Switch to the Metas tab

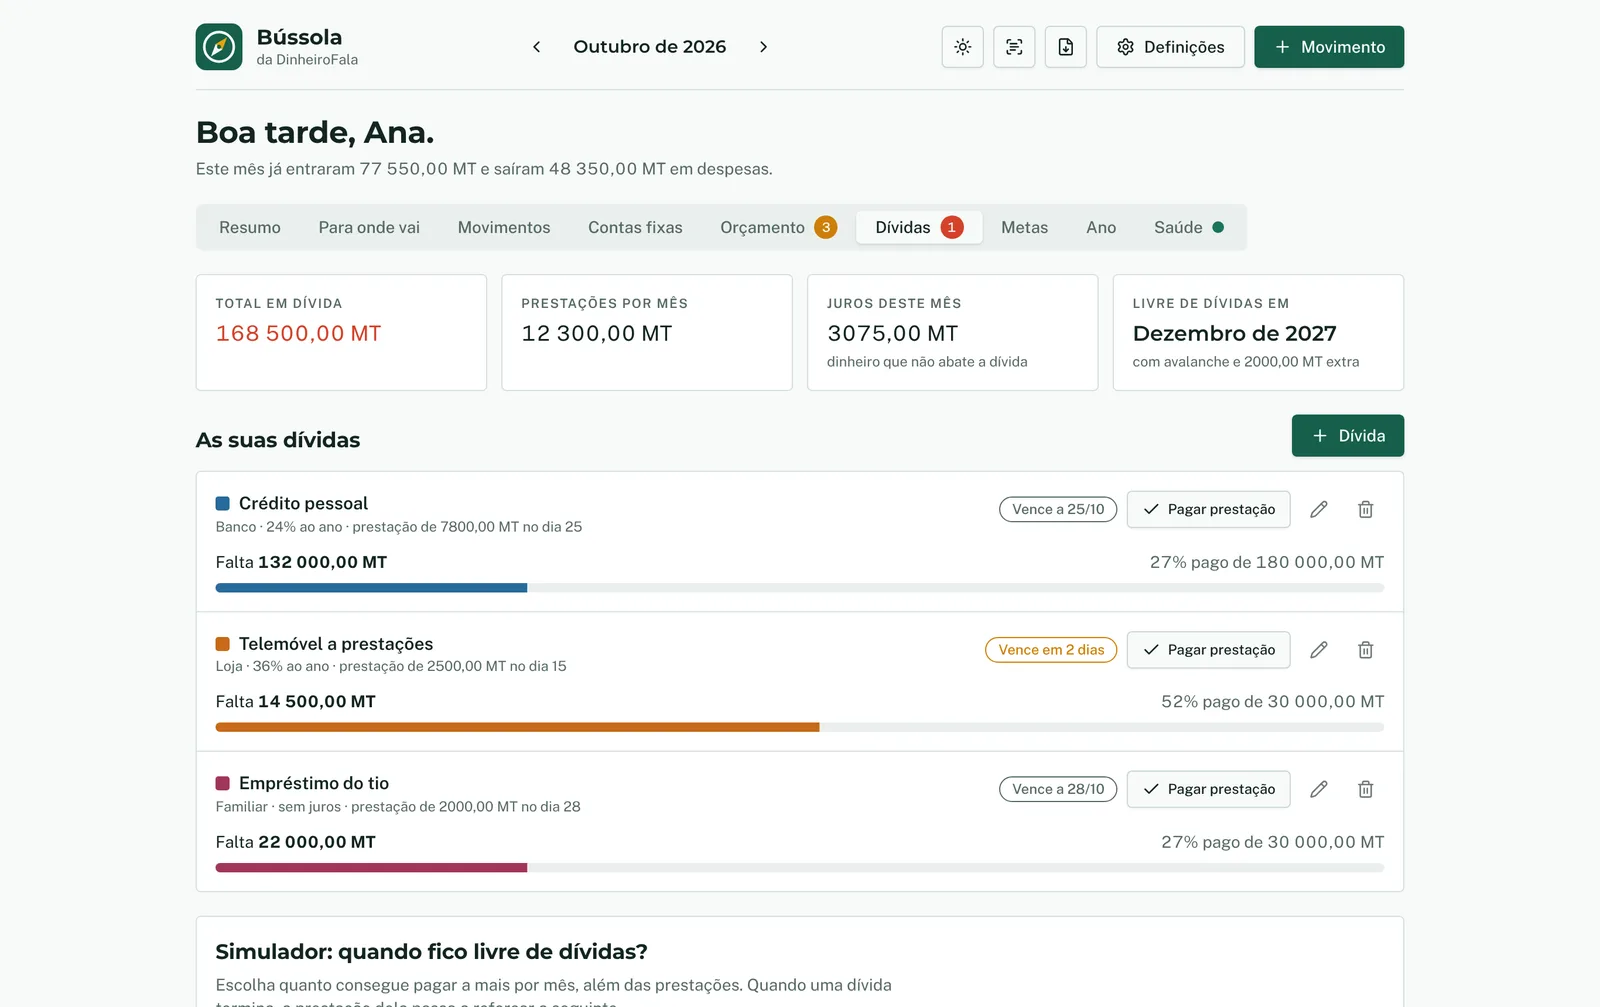tap(1025, 228)
